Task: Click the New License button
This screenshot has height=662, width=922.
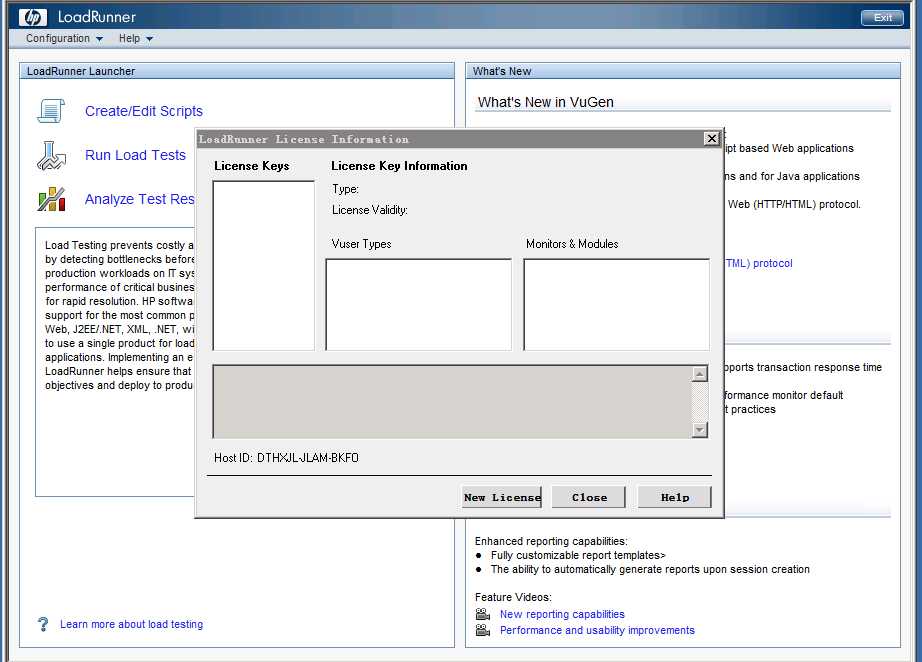Action: (502, 497)
